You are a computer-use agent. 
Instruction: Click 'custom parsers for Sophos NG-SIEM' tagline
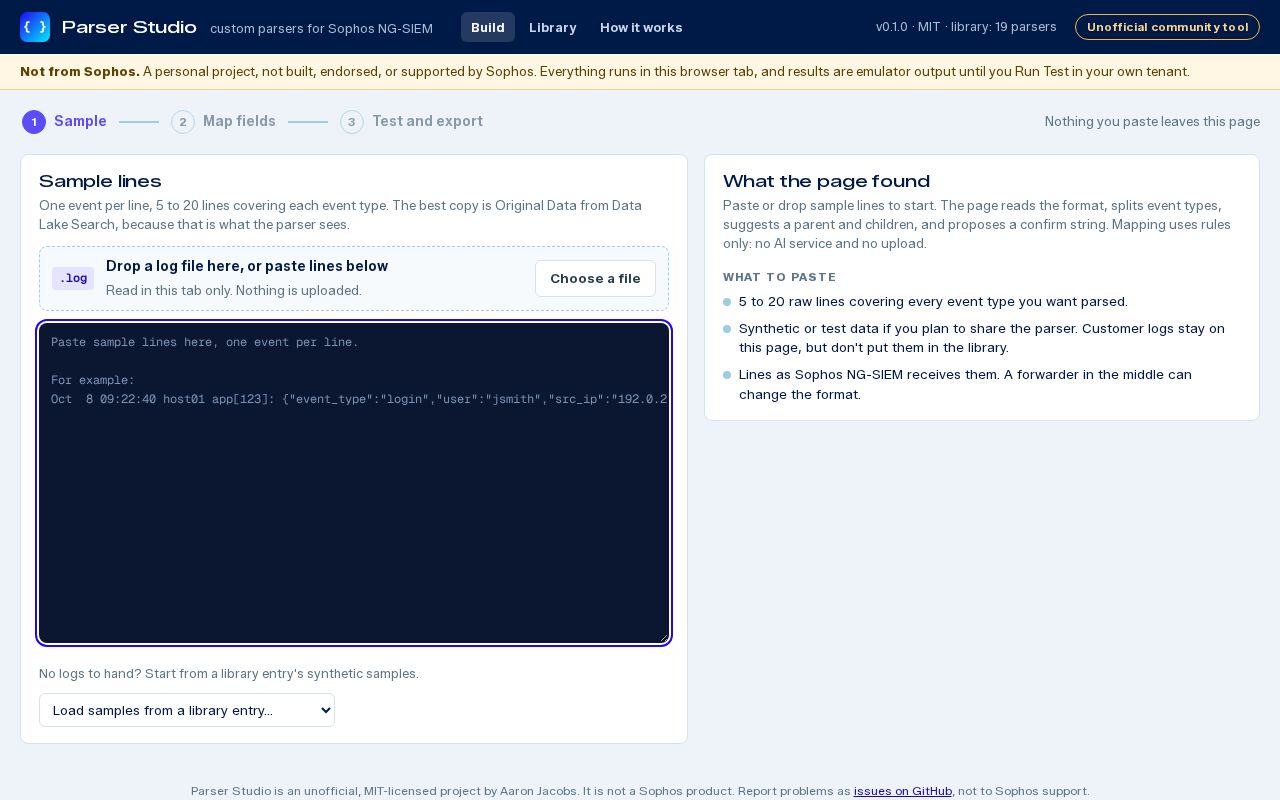coord(321,28)
